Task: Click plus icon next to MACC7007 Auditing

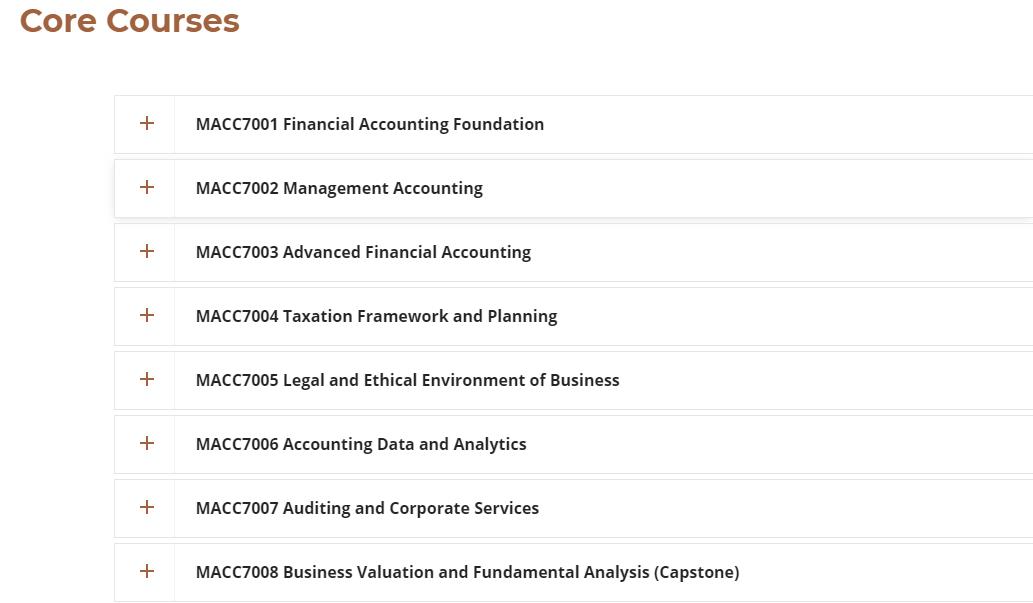Action: tap(147, 508)
